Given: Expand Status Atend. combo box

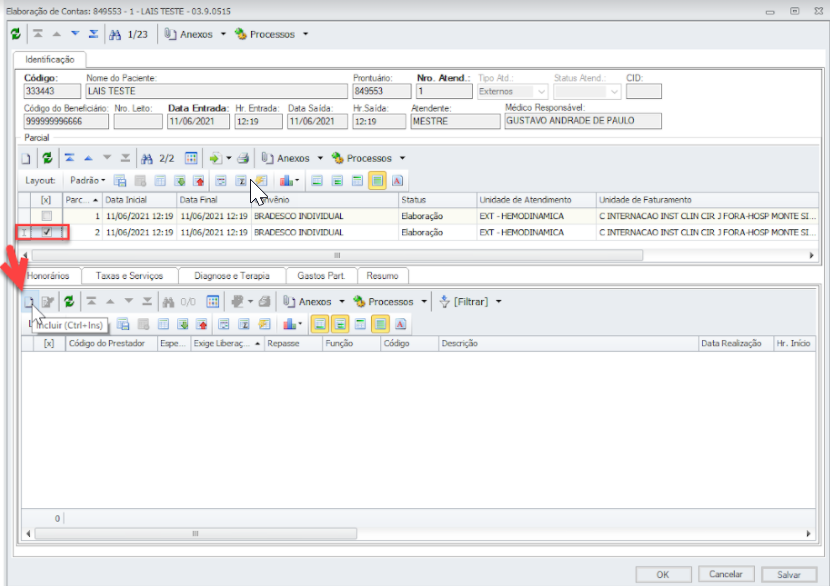Looking at the screenshot, I should tap(614, 92).
